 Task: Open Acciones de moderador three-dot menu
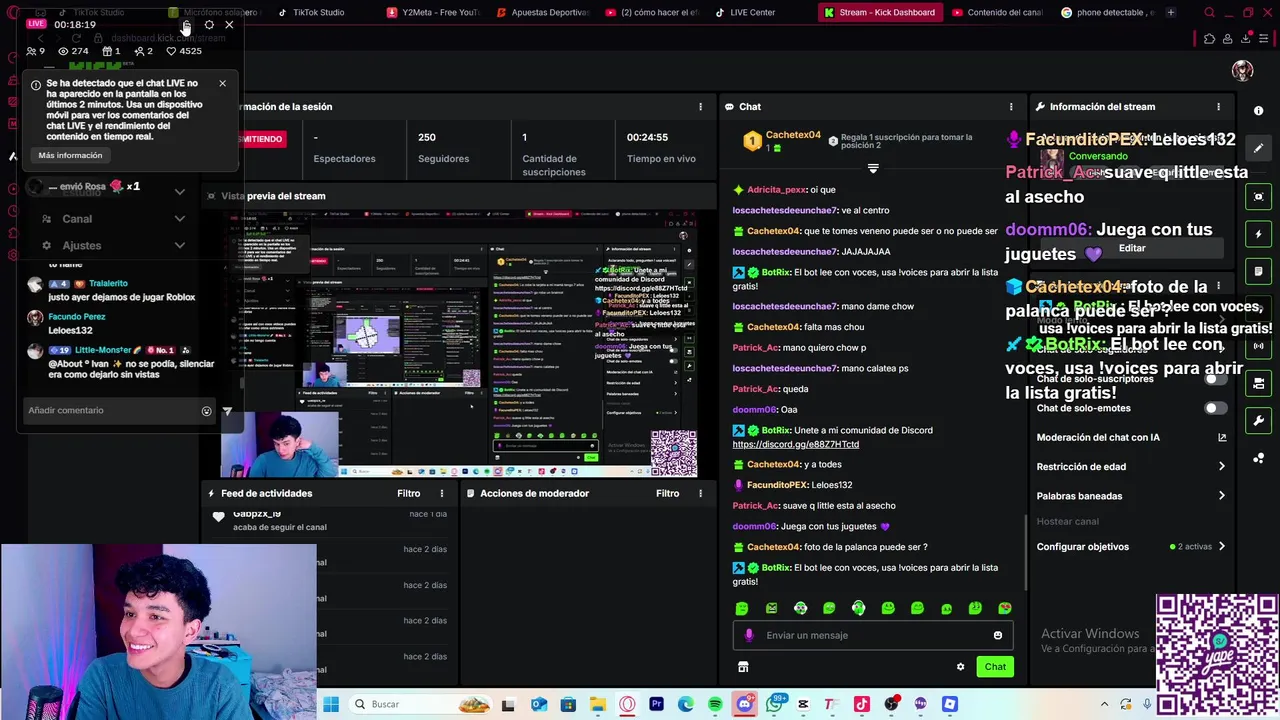[x=700, y=493]
